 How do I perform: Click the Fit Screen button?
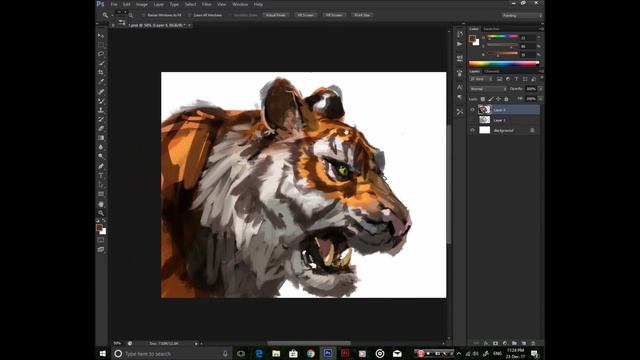(x=305, y=15)
